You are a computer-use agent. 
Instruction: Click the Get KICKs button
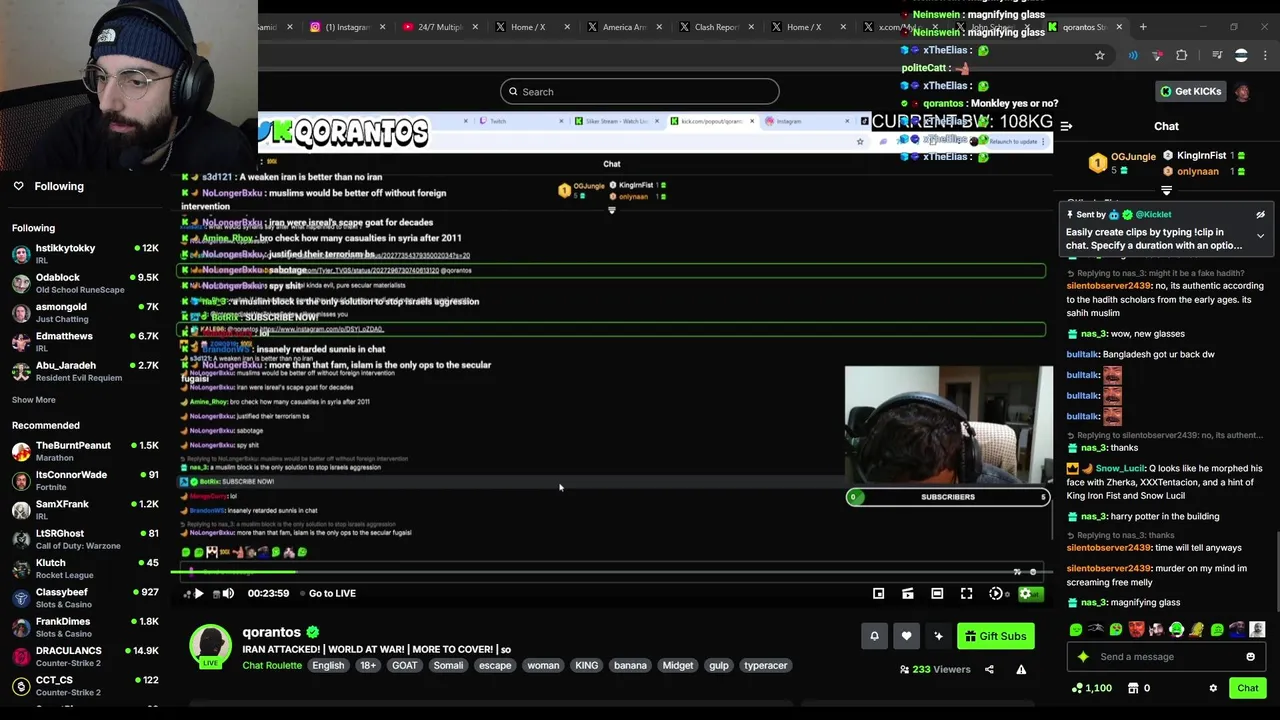click(1190, 92)
